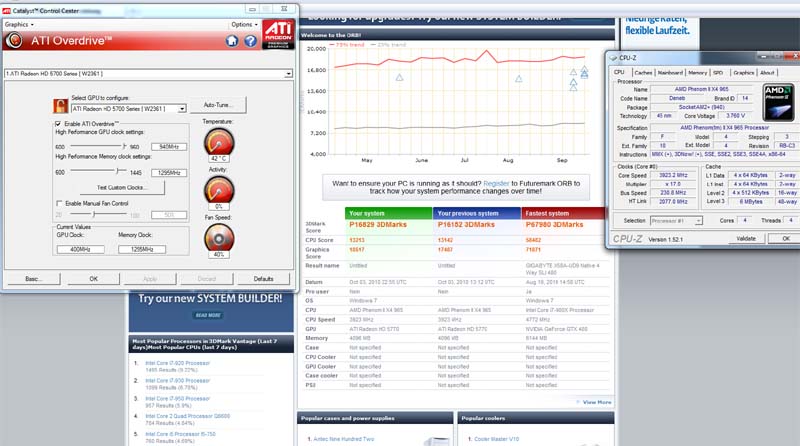Click the ATI Radeon logo
The width and height of the screenshot is (800, 446).
pos(279,35)
